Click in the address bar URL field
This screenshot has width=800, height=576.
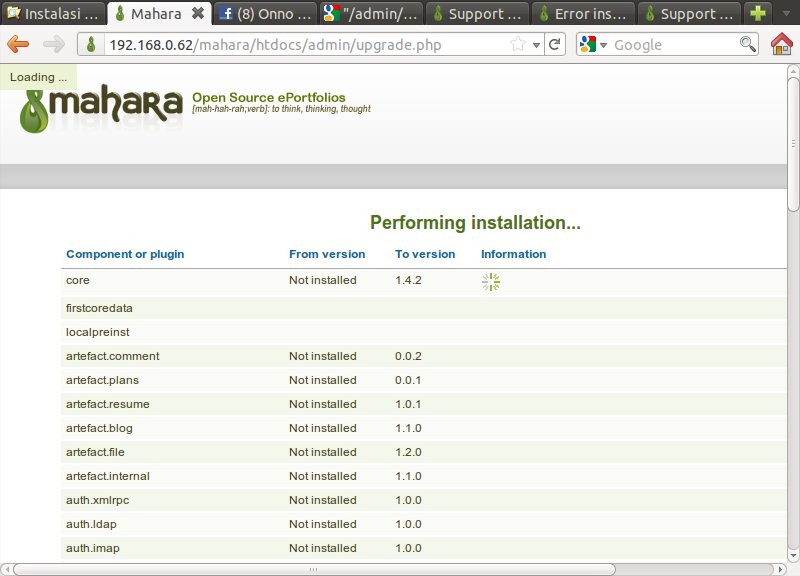(300, 45)
